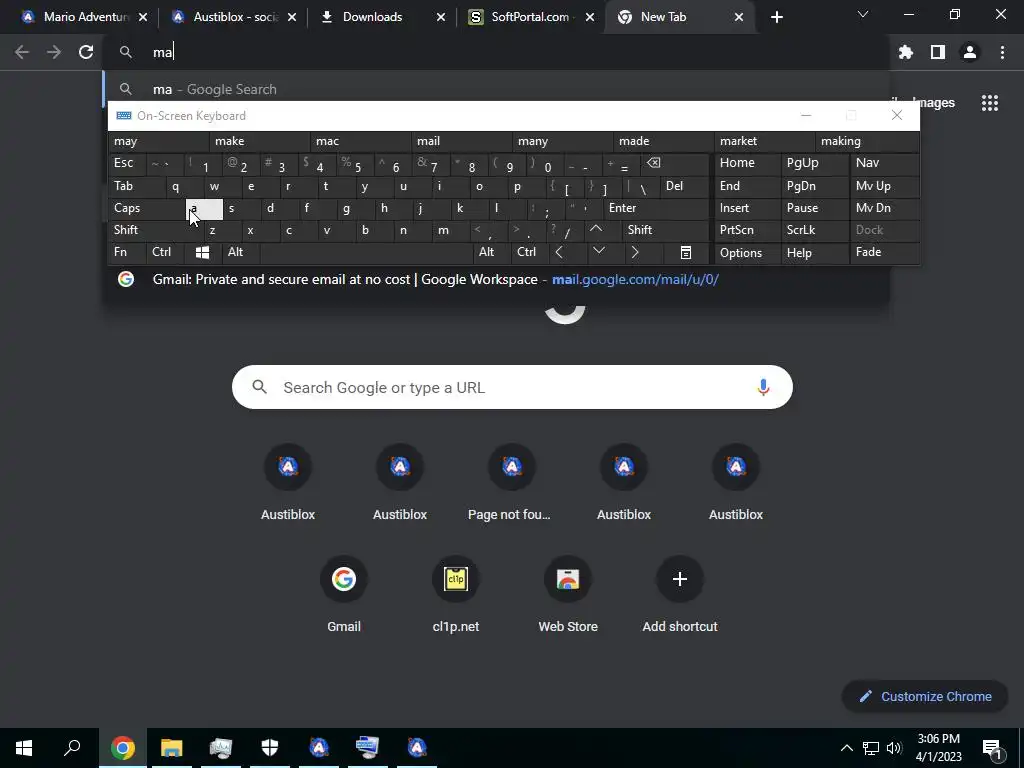The height and width of the screenshot is (768, 1024).
Task: Open Gmail shortcut tile
Action: tap(344, 593)
